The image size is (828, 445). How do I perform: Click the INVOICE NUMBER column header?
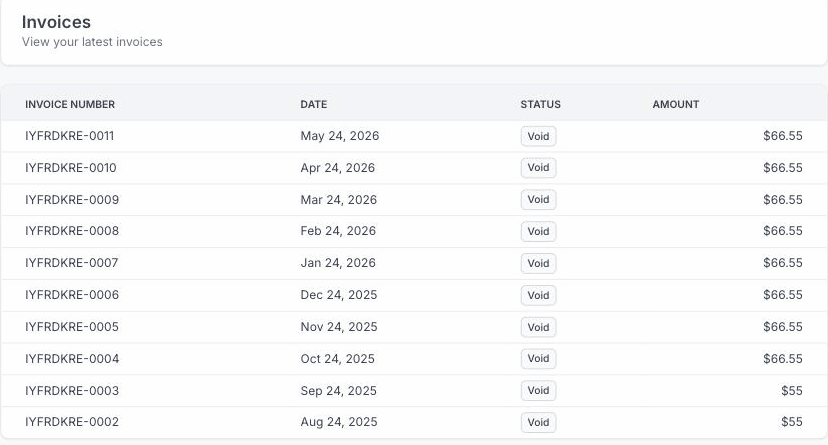click(x=70, y=105)
